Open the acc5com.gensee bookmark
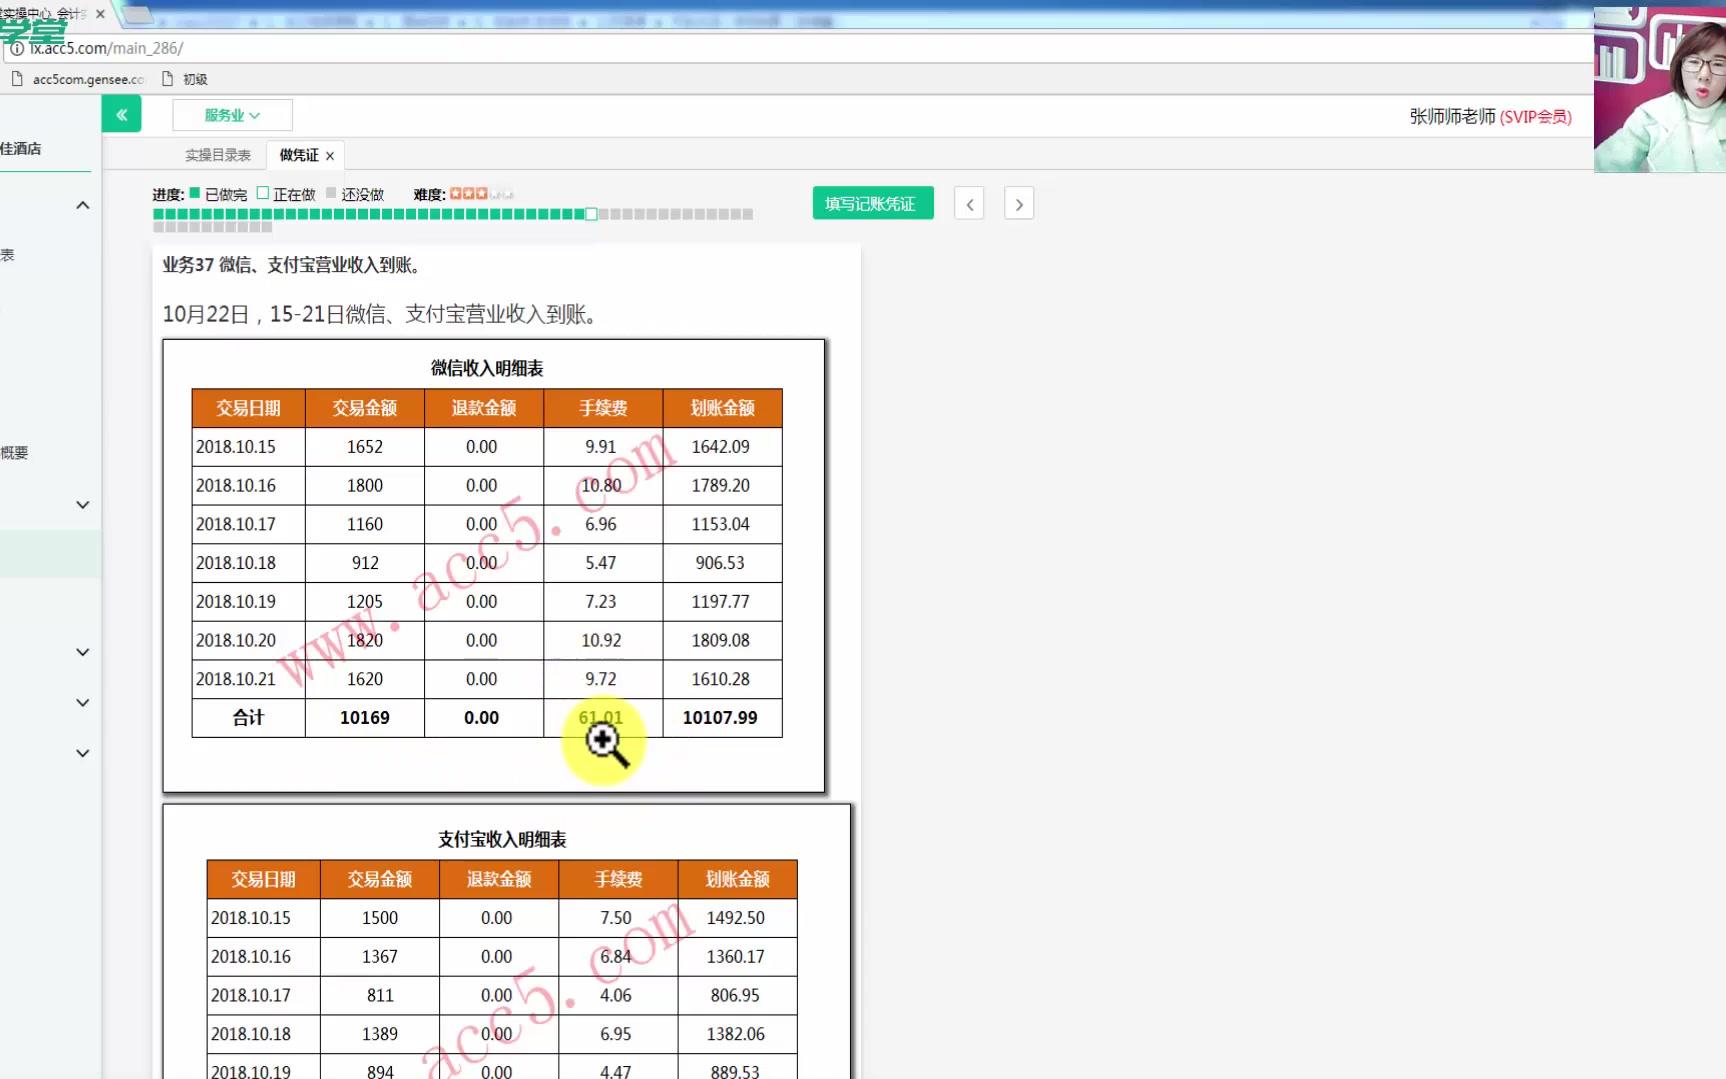The height and width of the screenshot is (1079, 1726). point(78,79)
